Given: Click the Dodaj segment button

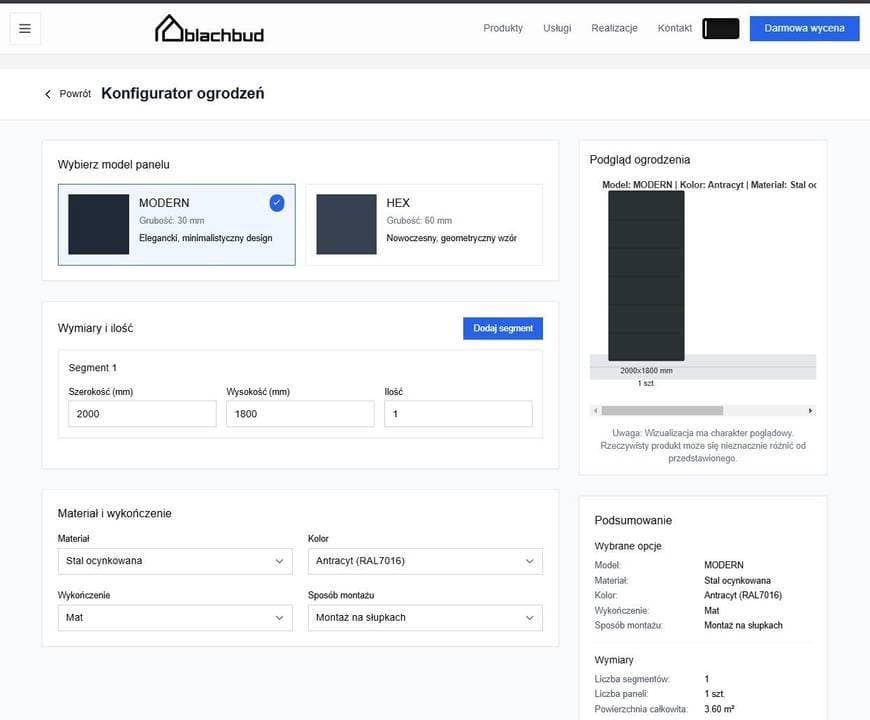Looking at the screenshot, I should pyautogui.click(x=503, y=328).
